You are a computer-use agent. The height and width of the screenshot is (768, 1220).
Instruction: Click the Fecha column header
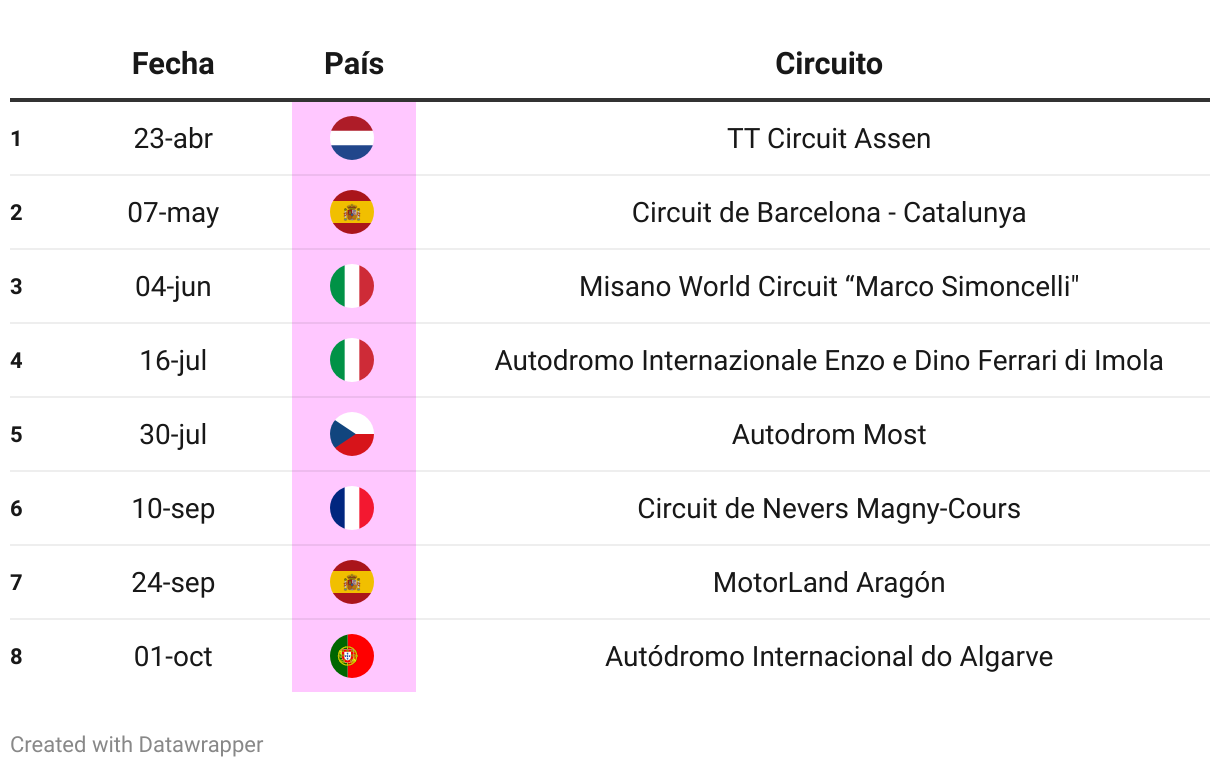click(x=173, y=64)
